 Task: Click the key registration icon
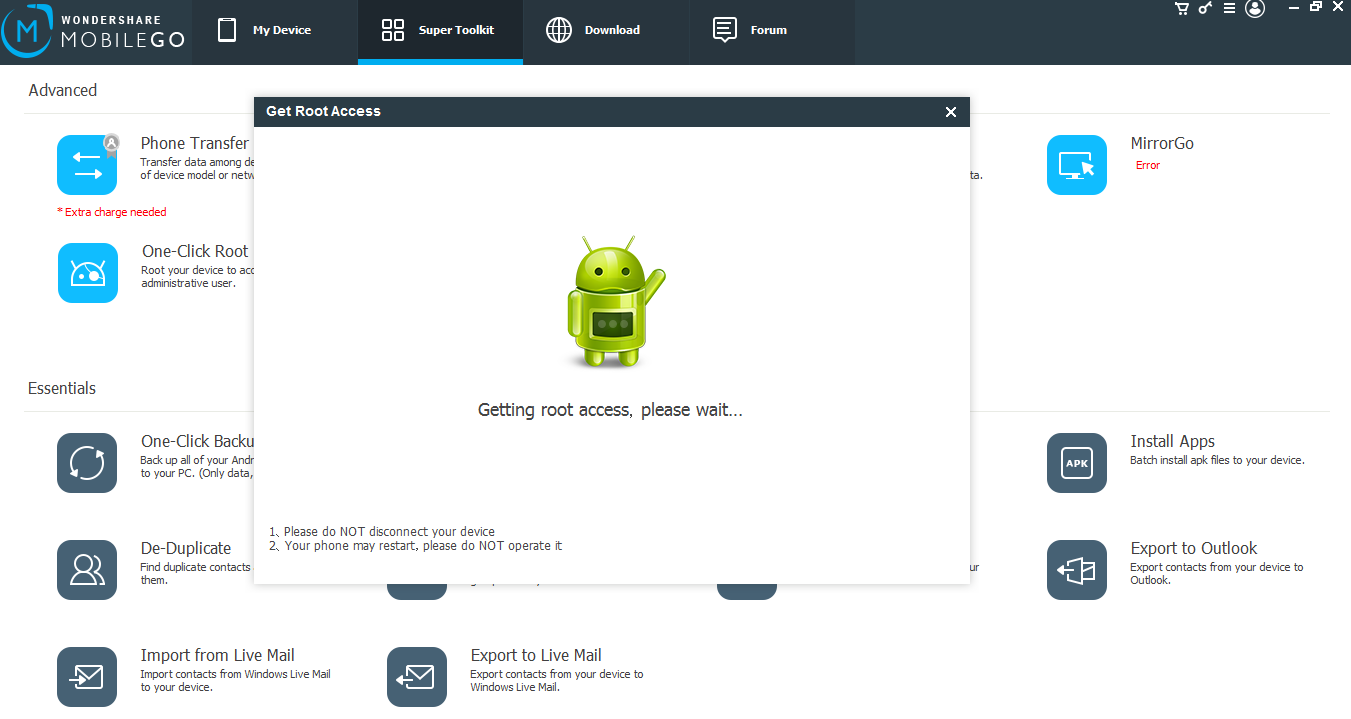point(1206,8)
